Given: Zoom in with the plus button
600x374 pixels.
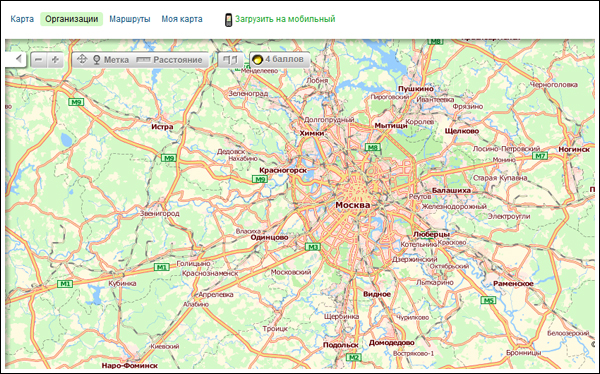Looking at the screenshot, I should point(55,60).
